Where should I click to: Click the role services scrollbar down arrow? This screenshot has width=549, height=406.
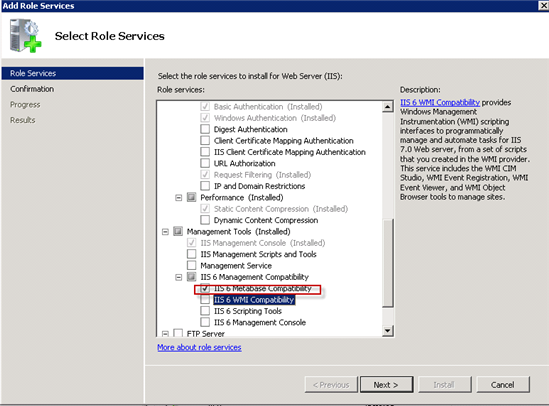[388, 330]
